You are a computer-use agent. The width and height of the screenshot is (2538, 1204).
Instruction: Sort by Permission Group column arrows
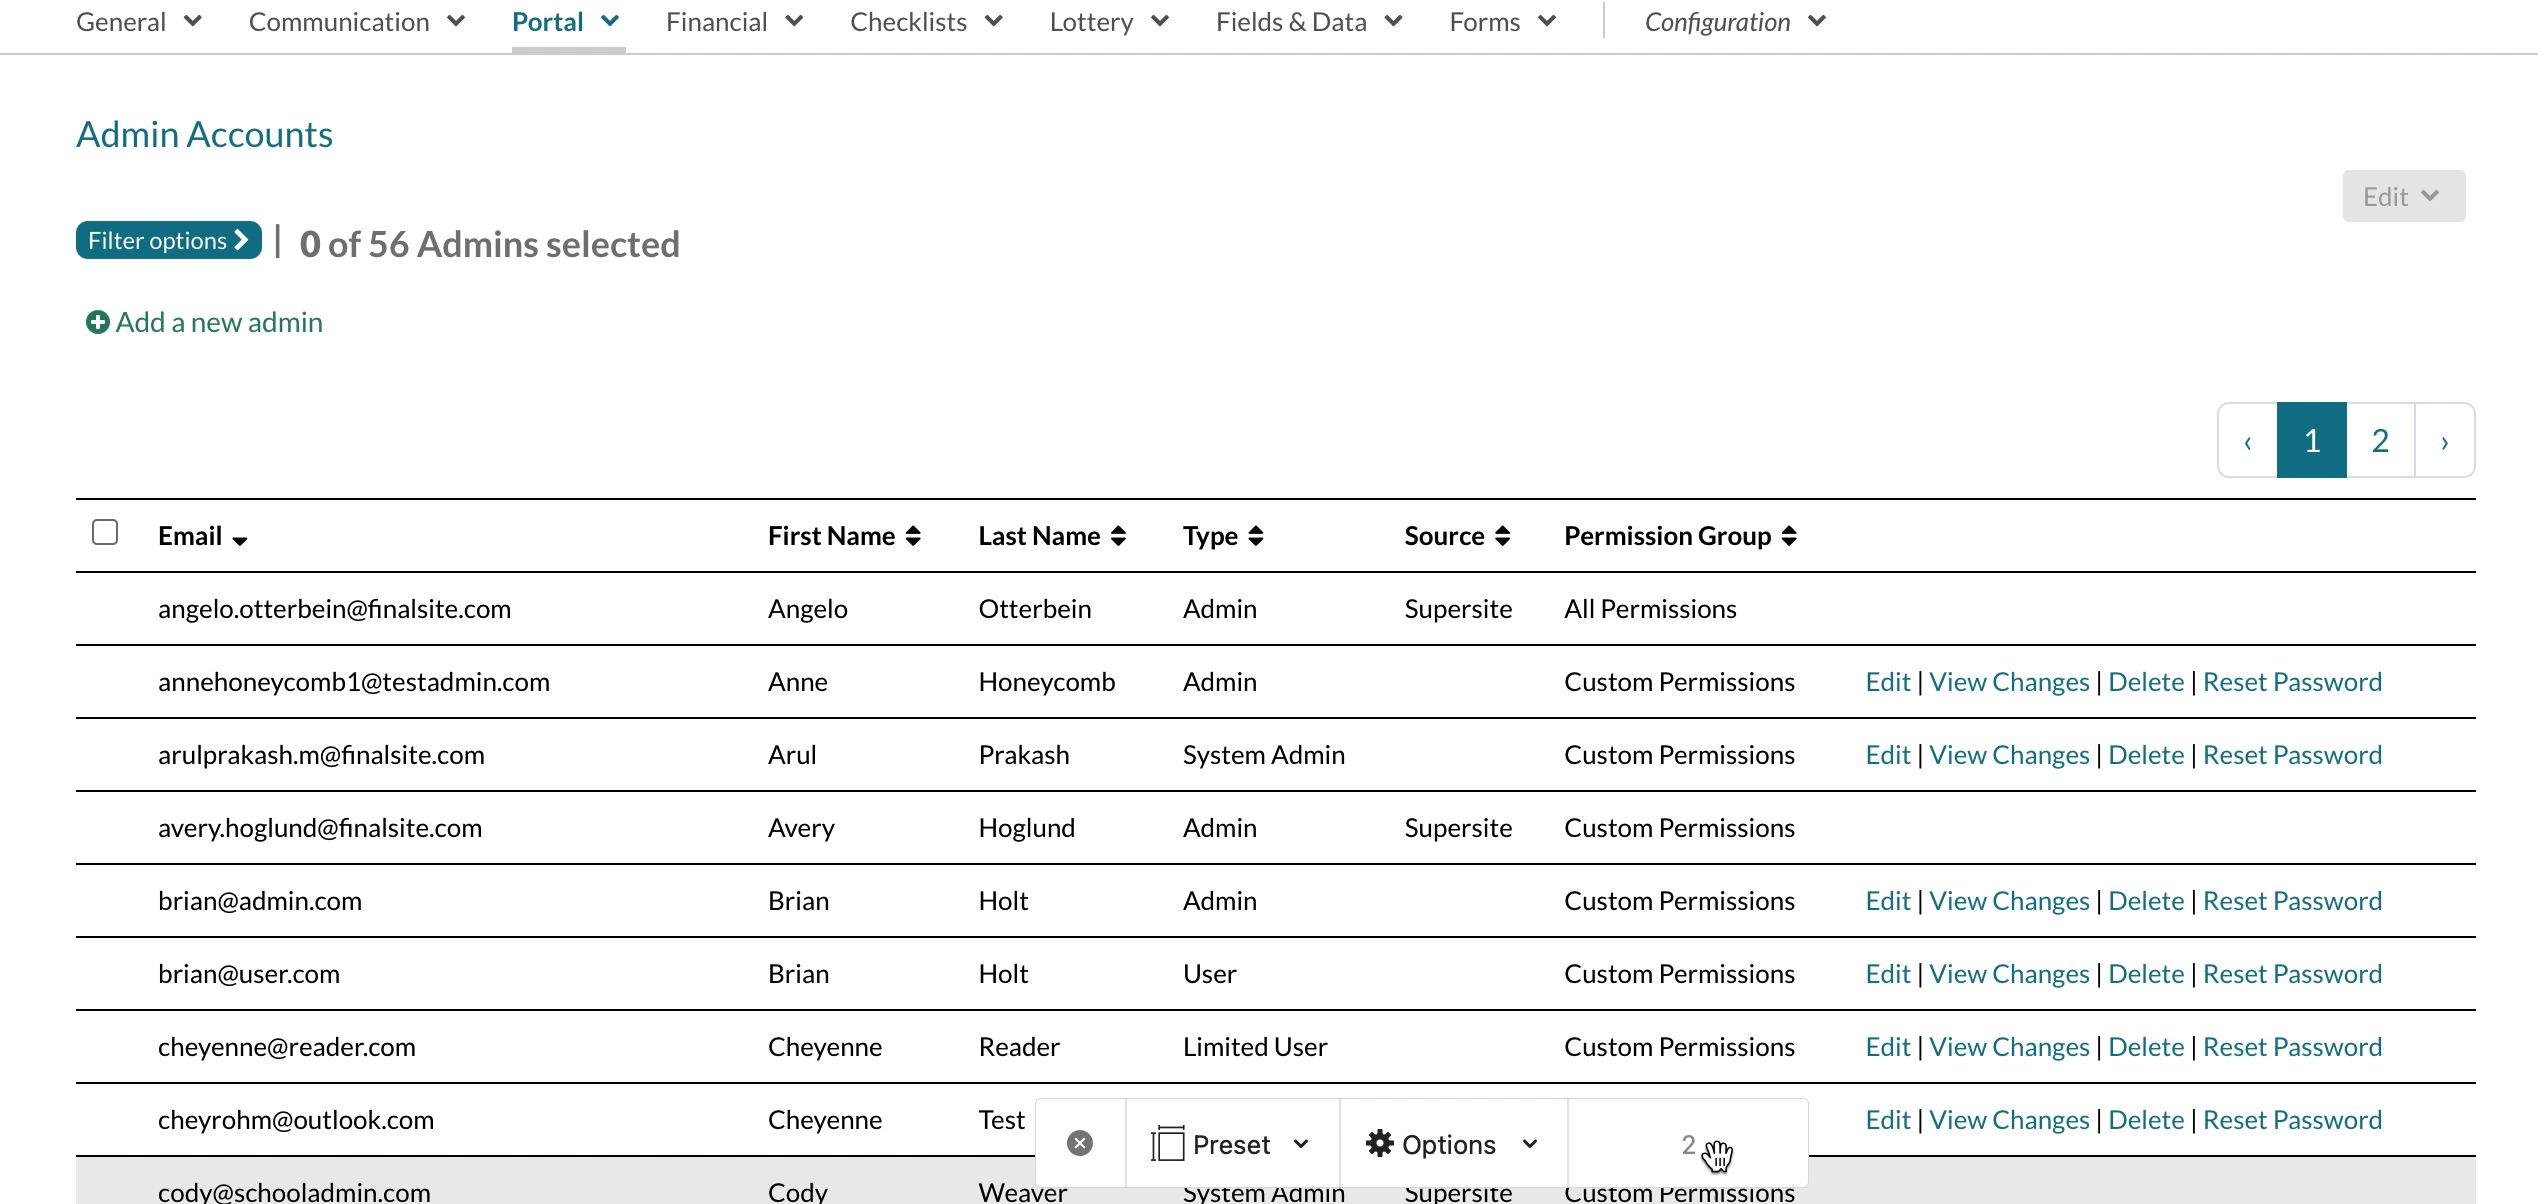pos(1789,537)
